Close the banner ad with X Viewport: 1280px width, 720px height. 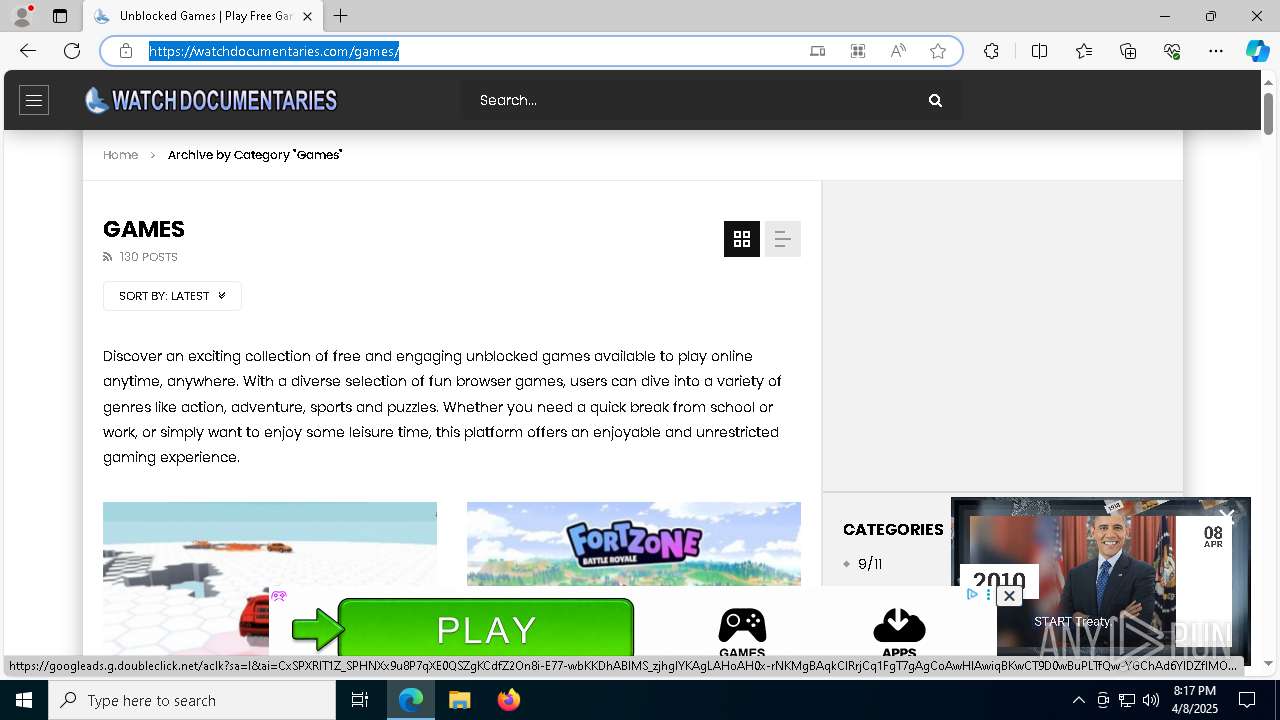[x=1009, y=596]
